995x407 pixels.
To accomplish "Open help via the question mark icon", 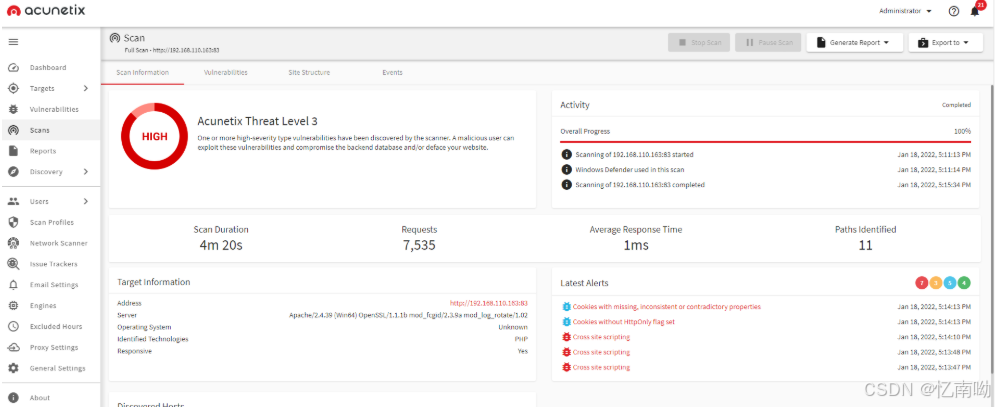I will click(954, 11).
